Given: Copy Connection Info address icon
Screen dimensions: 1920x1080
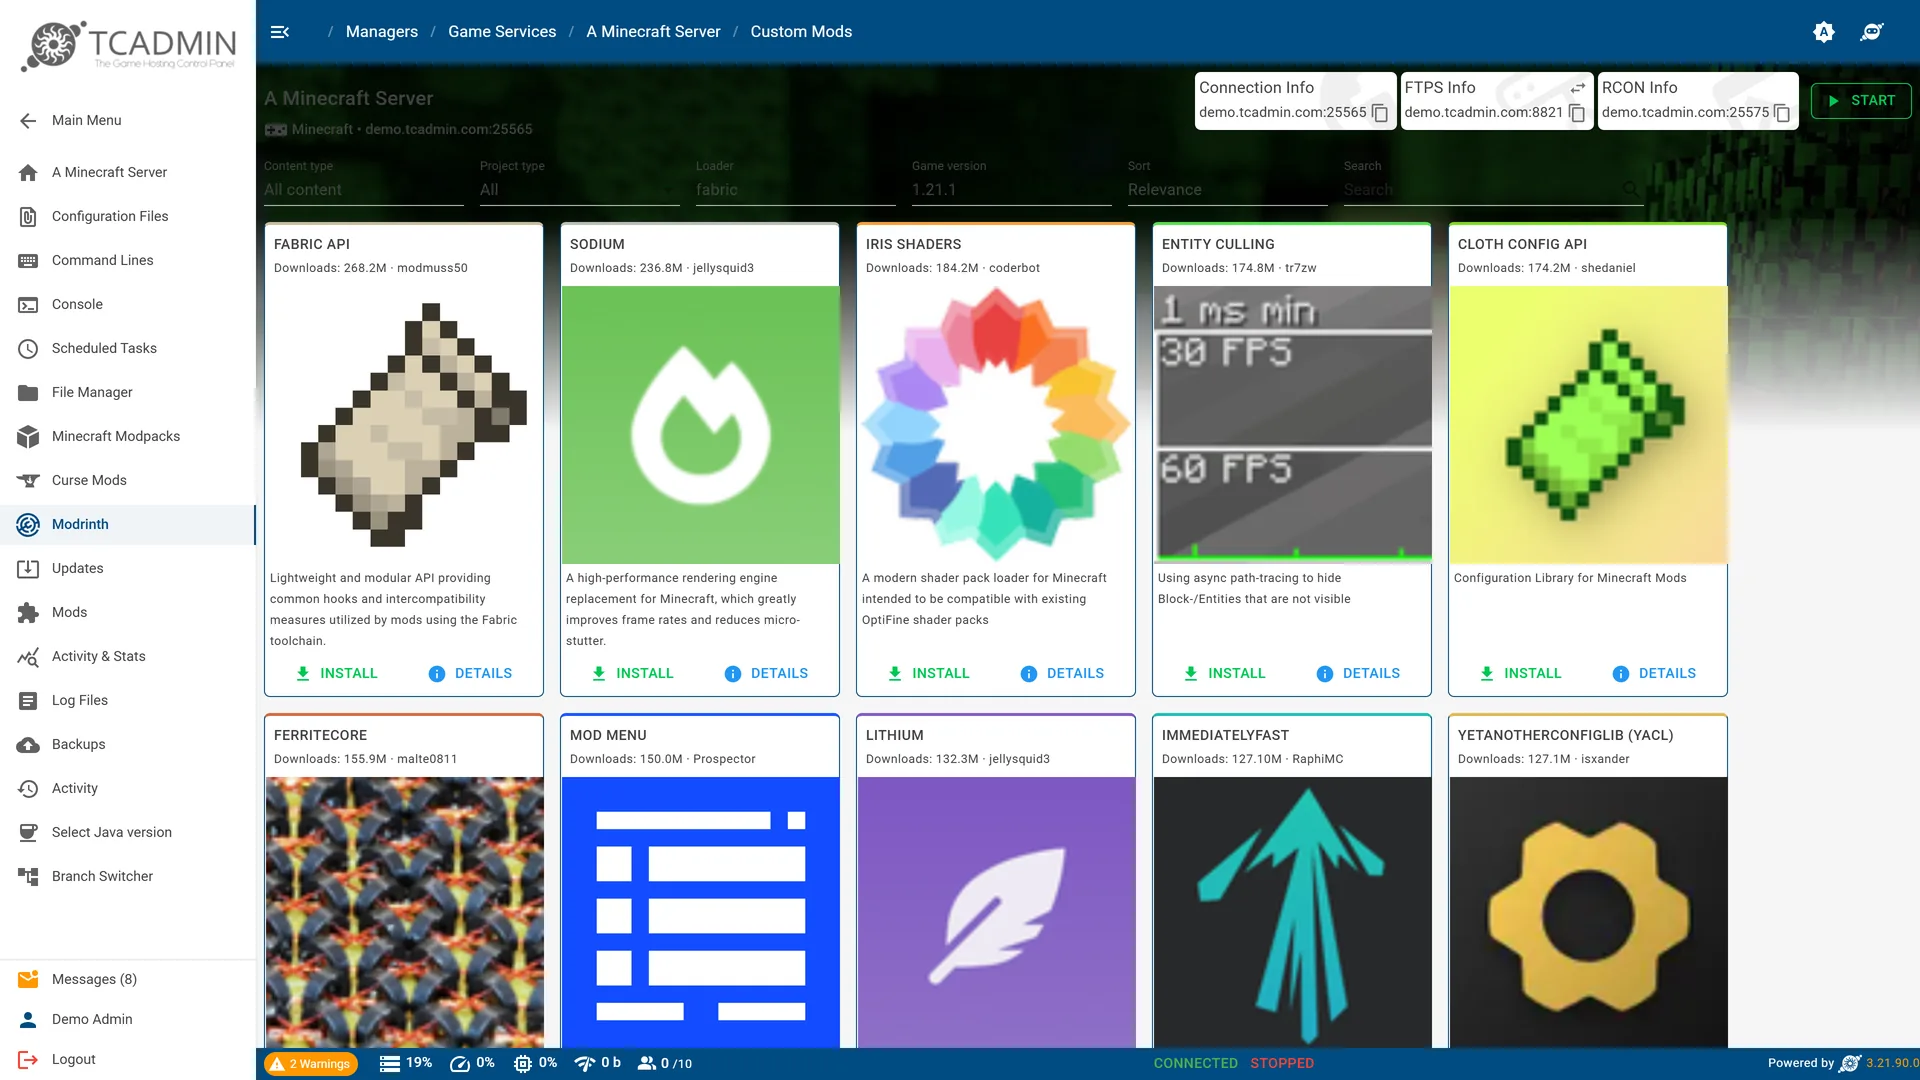Looking at the screenshot, I should 1380,113.
